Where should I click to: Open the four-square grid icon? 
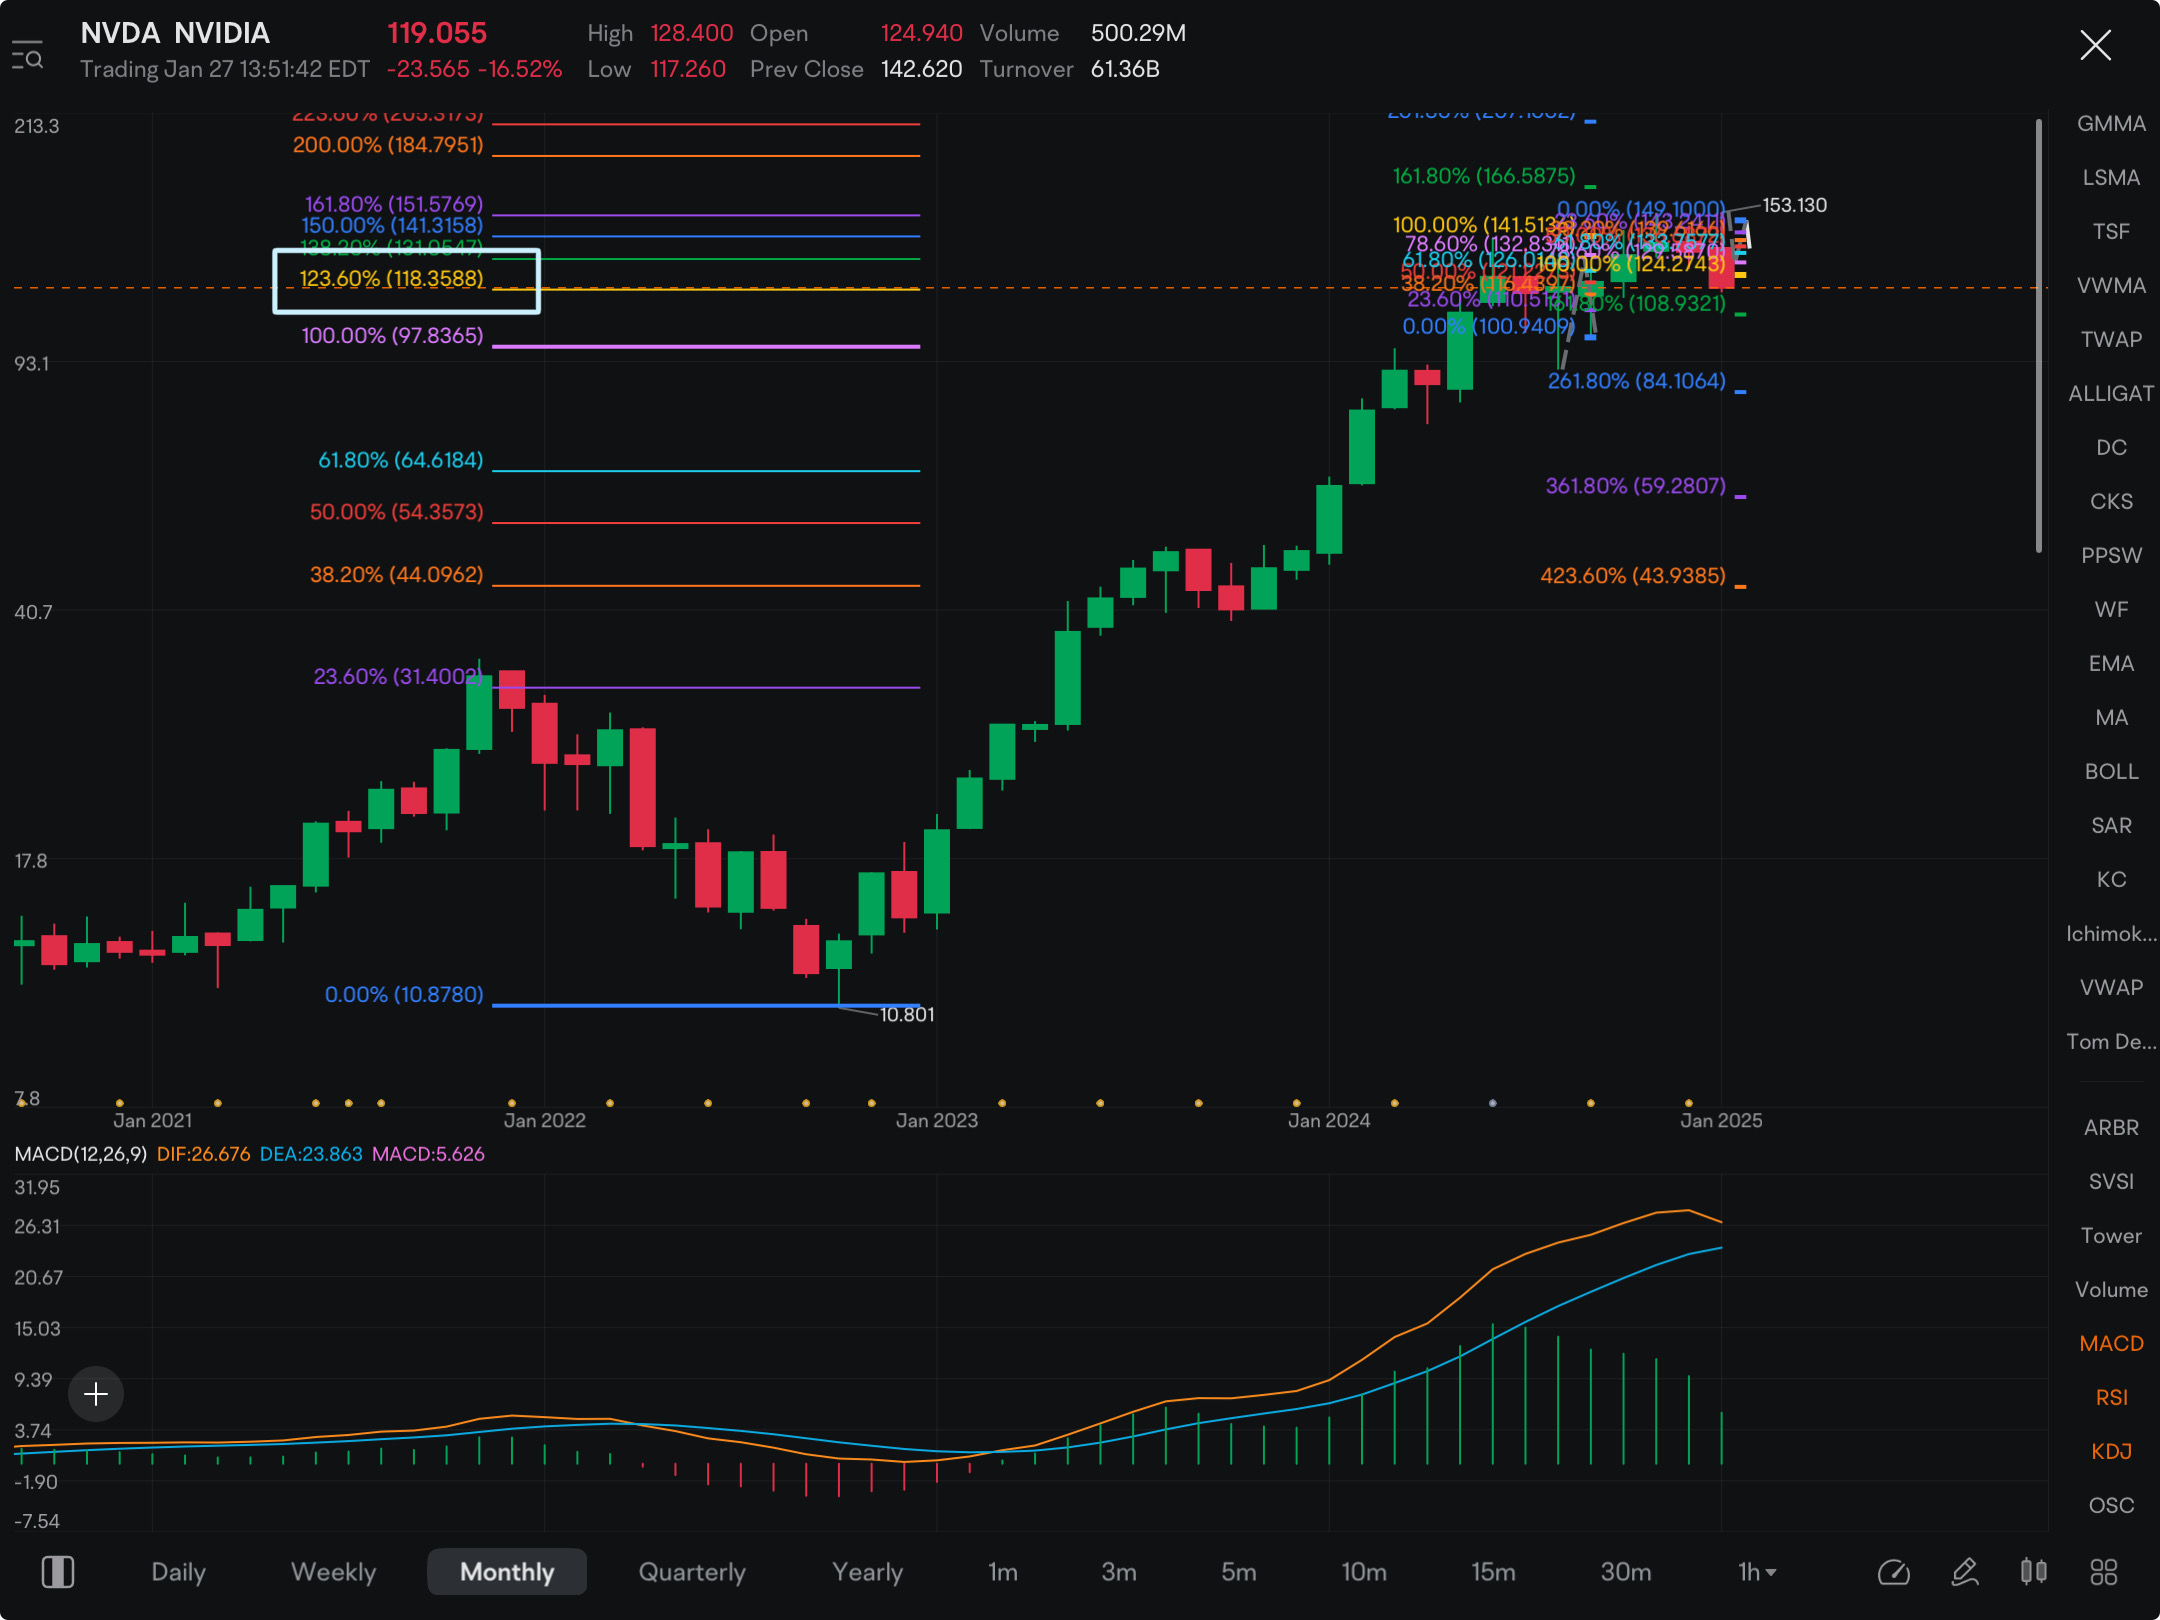tap(2103, 1572)
